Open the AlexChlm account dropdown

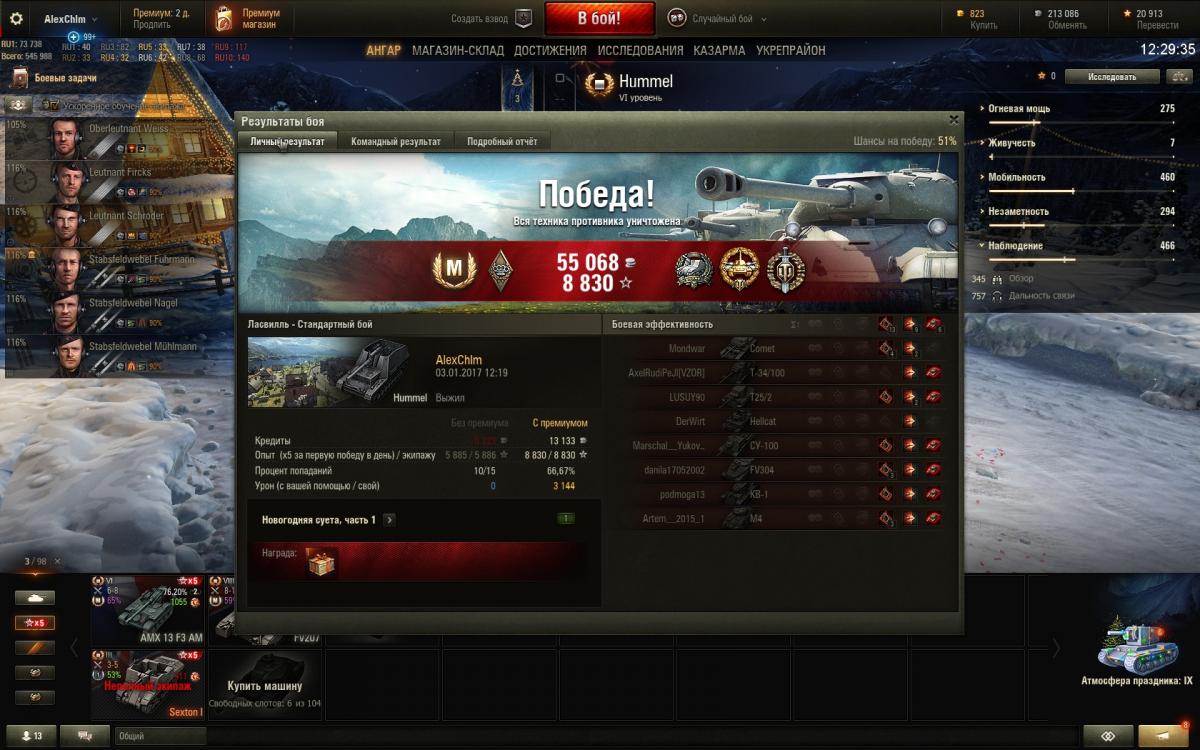[x=70, y=19]
